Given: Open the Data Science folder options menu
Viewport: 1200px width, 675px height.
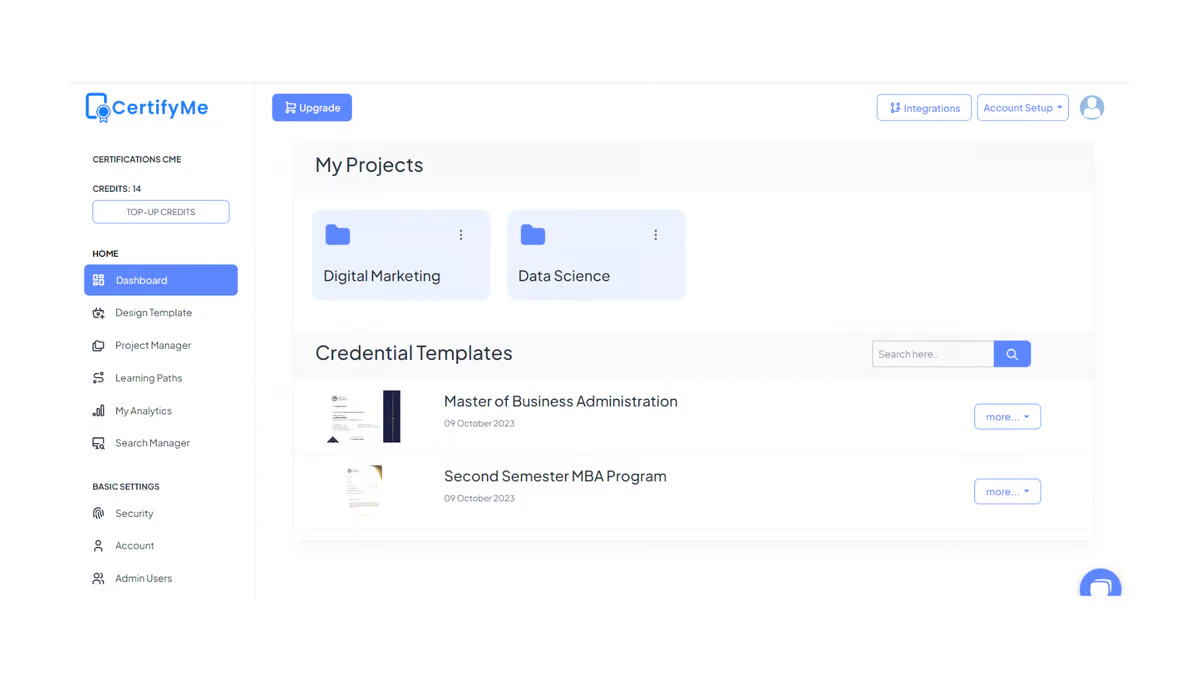Looking at the screenshot, I should 655,234.
